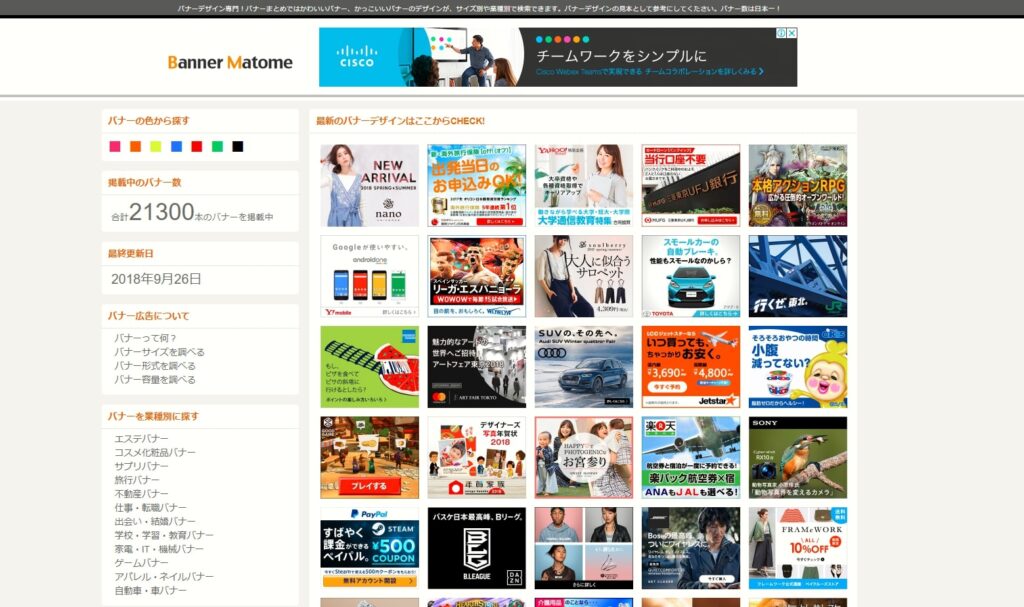Viewport: 1024px width, 607px height.
Task: Open バナー形式を調べる link
Action: 155,365
